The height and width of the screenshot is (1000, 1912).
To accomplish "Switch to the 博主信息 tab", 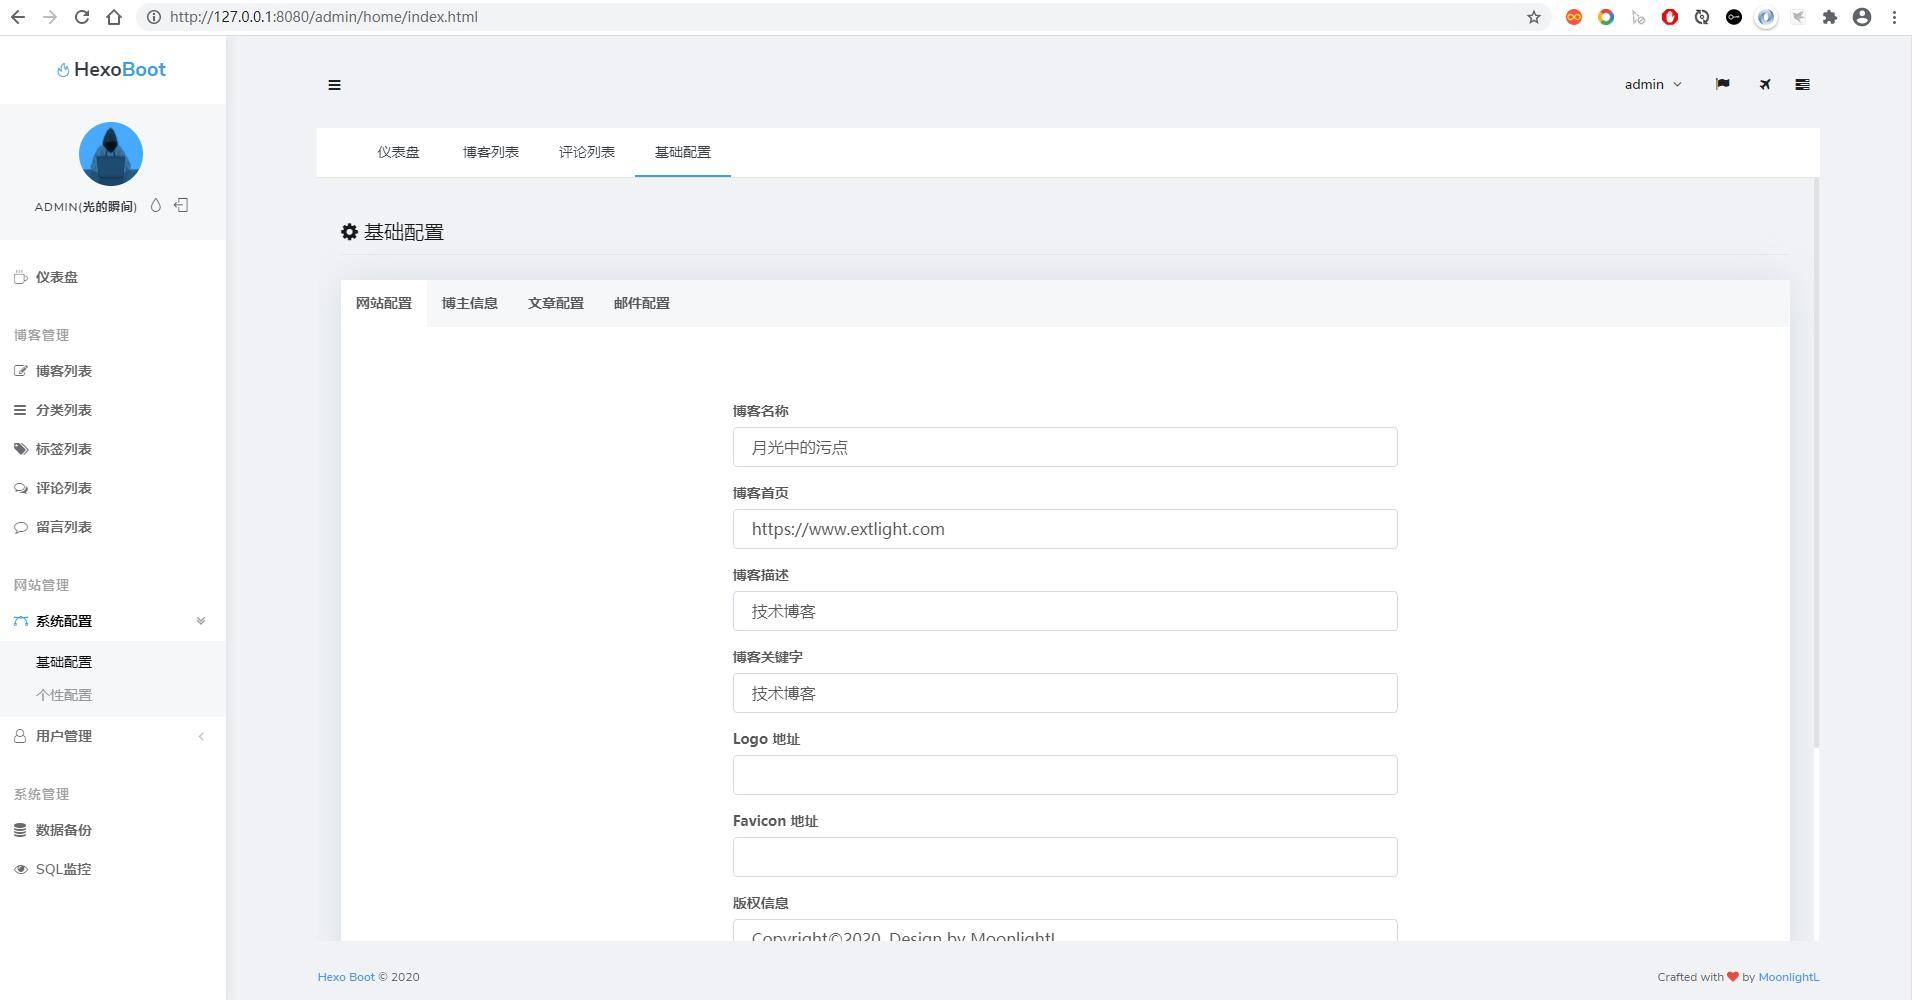I will click(469, 303).
